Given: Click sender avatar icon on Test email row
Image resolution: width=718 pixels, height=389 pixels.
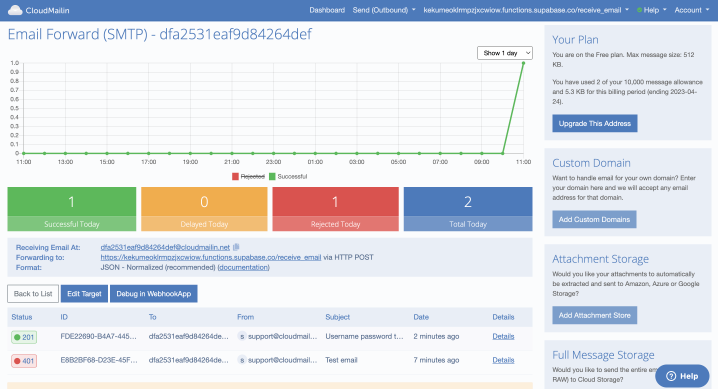Looking at the screenshot, I should click(x=241, y=360).
